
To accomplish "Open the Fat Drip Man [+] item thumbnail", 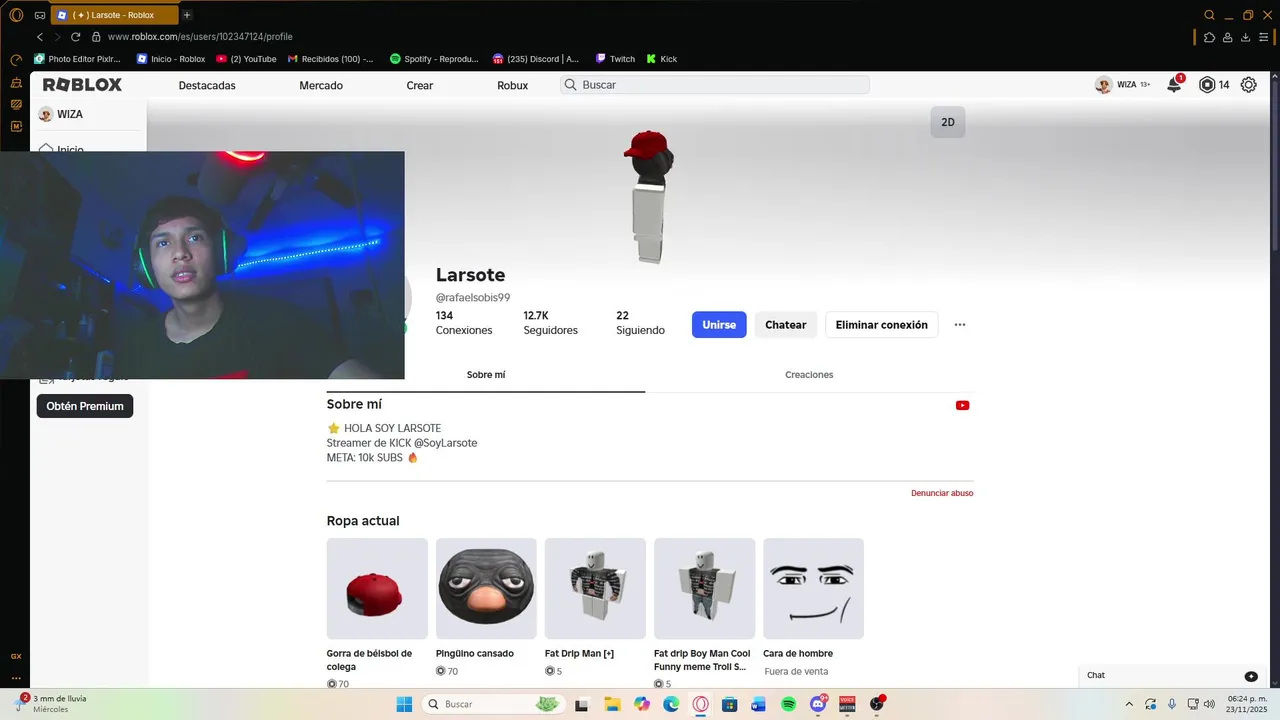I will 595,589.
